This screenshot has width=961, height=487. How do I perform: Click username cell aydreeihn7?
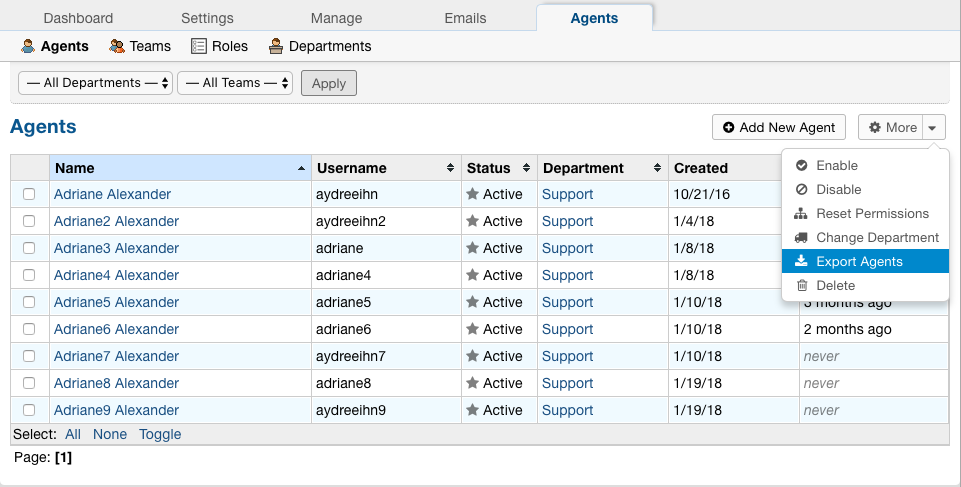[x=351, y=357]
